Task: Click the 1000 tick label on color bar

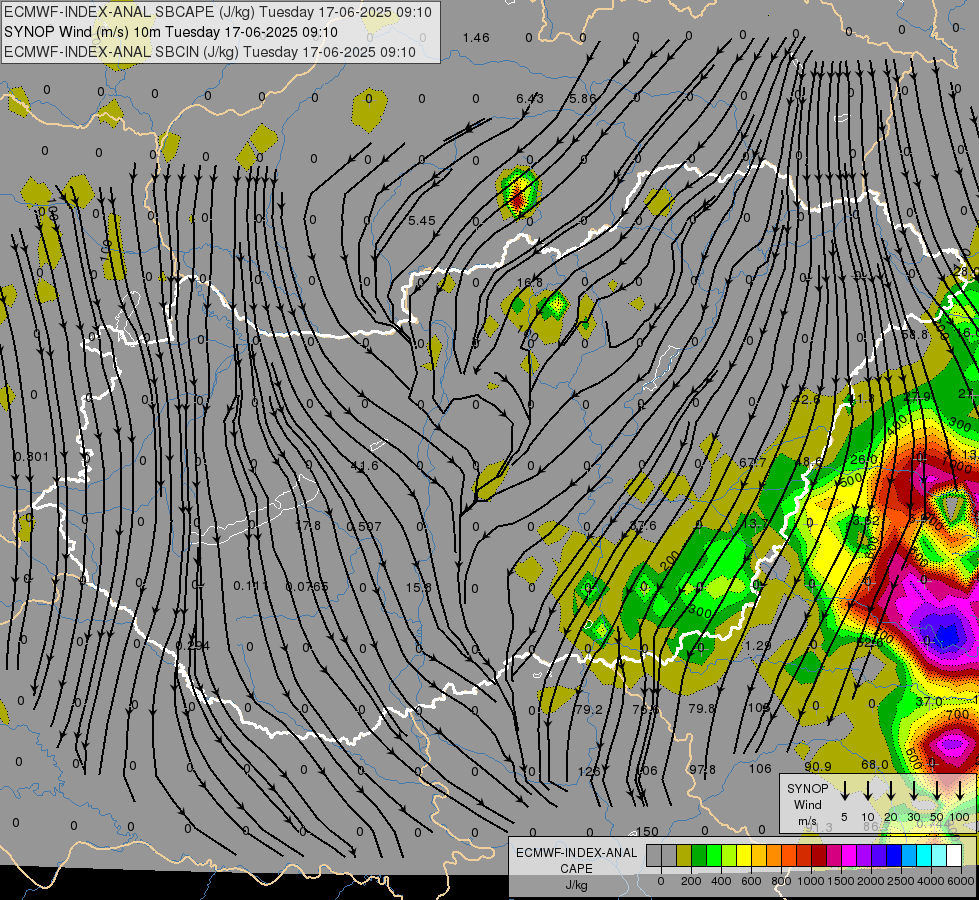Action: [x=811, y=881]
